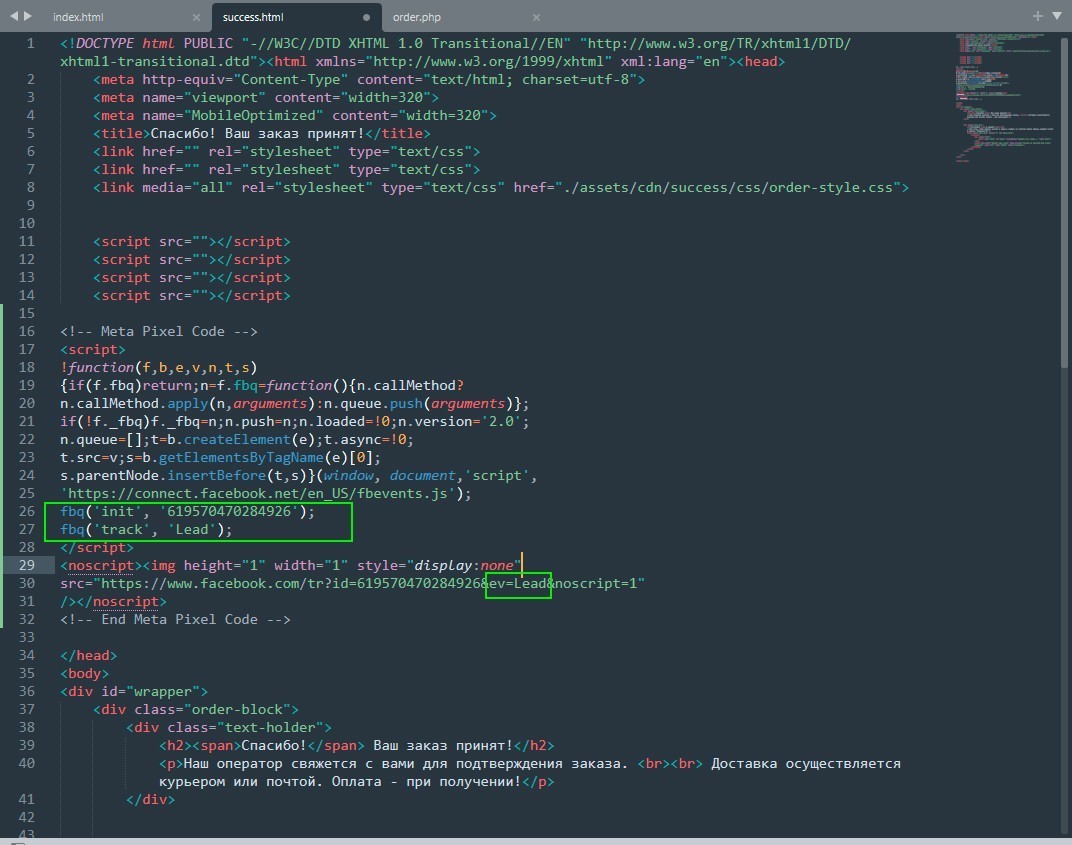Click line number 33 in the gutter
Image resolution: width=1072 pixels, height=845 pixels.
(x=27, y=637)
